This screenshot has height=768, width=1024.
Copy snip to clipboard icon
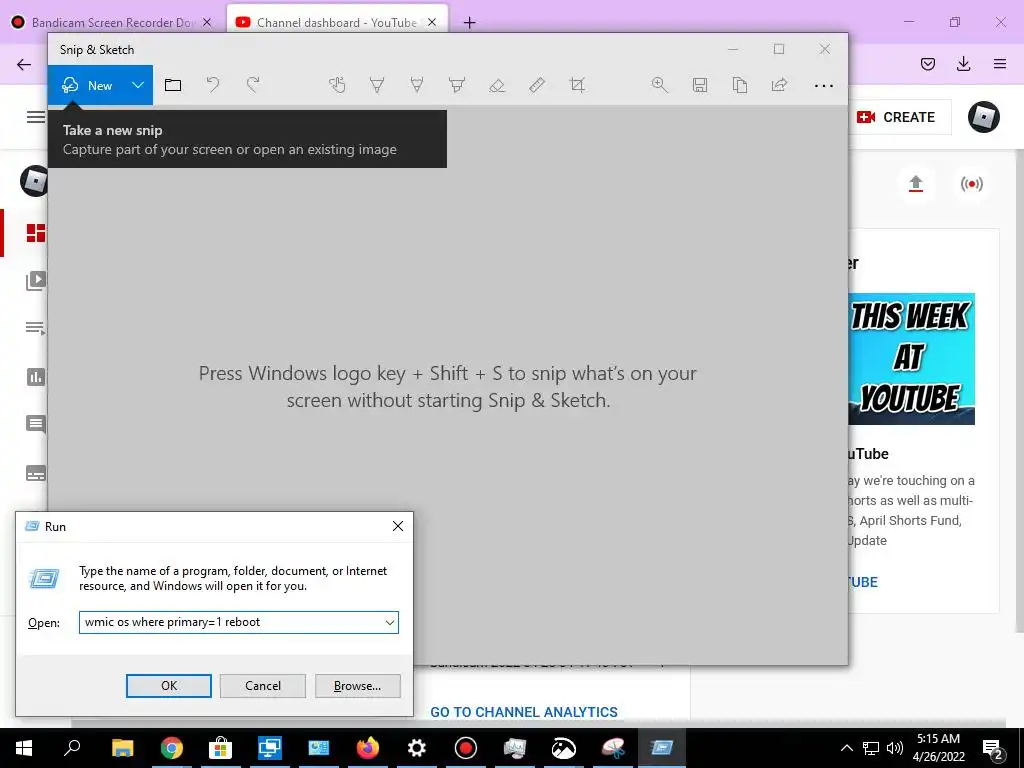pos(740,85)
